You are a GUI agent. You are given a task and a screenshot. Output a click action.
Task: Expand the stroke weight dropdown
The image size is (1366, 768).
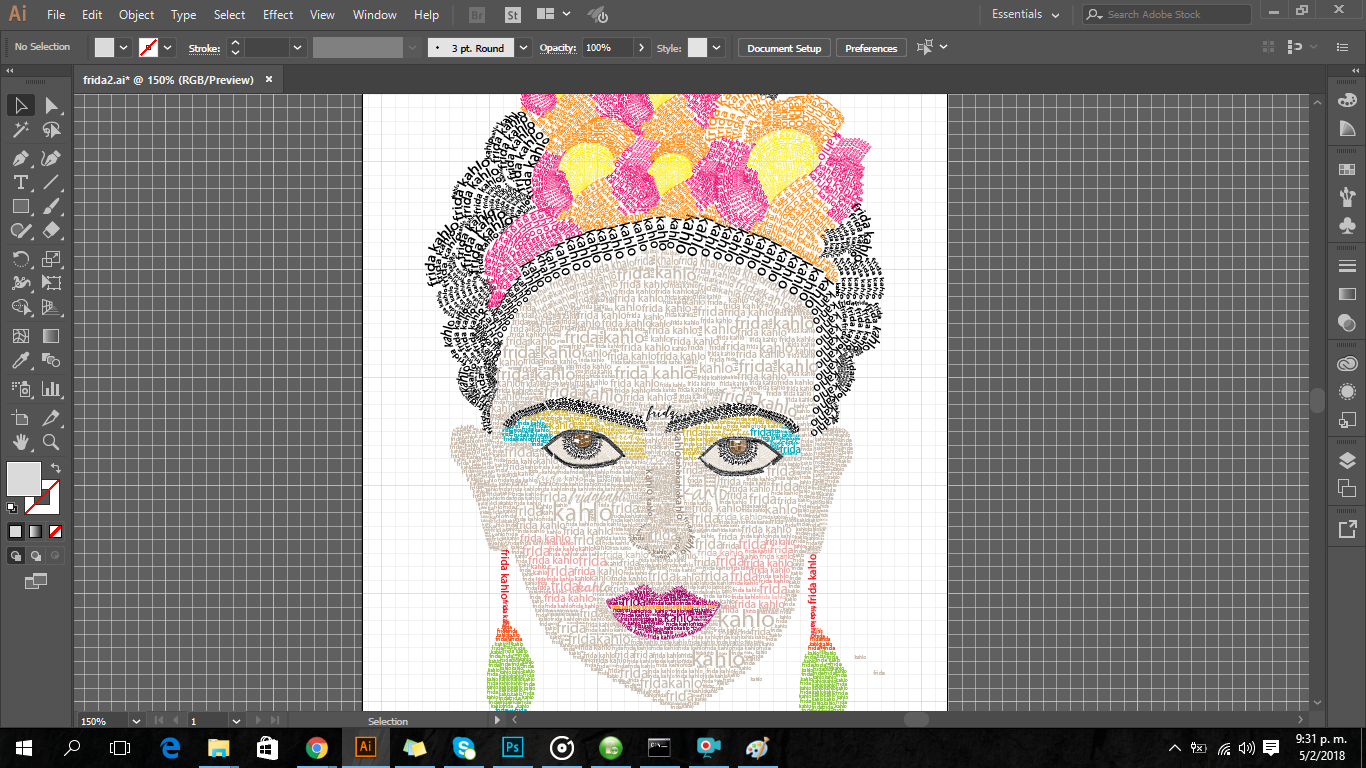click(297, 47)
